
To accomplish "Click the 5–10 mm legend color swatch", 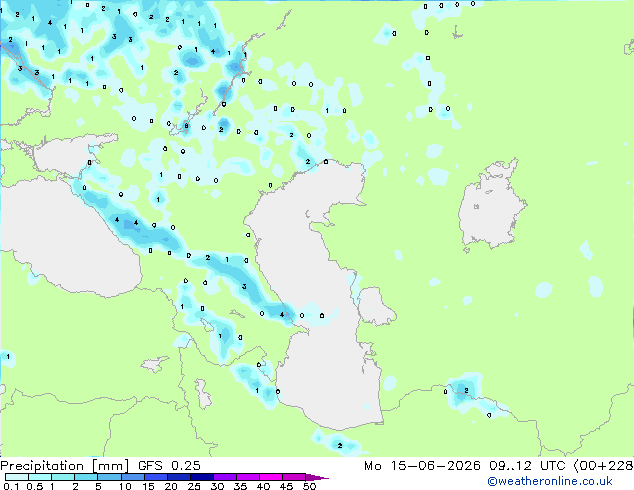I will click(110, 477).
